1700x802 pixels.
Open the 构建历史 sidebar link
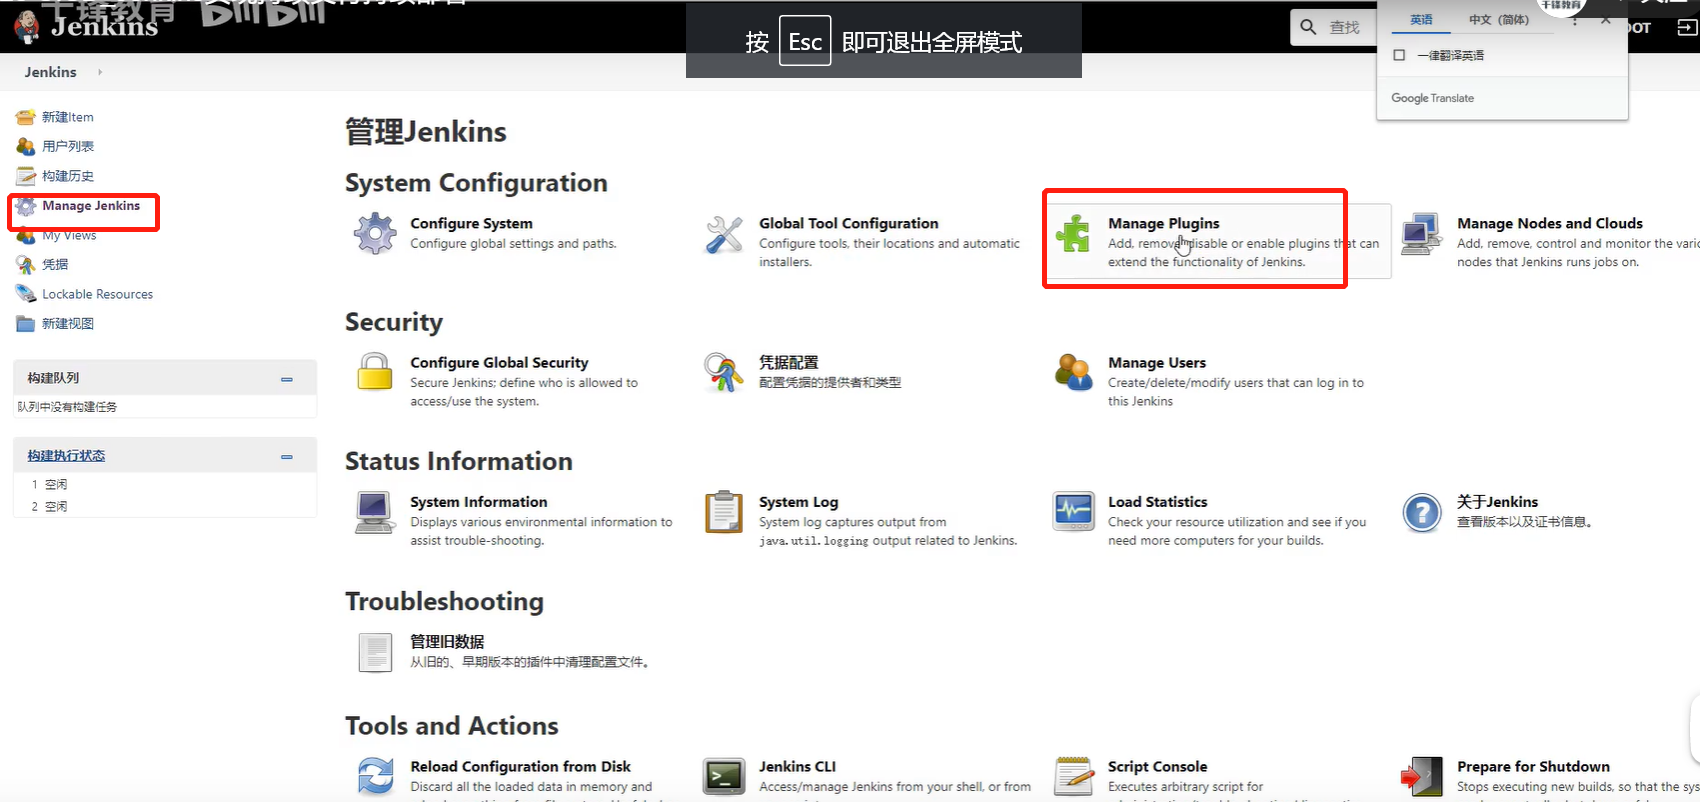coord(68,176)
